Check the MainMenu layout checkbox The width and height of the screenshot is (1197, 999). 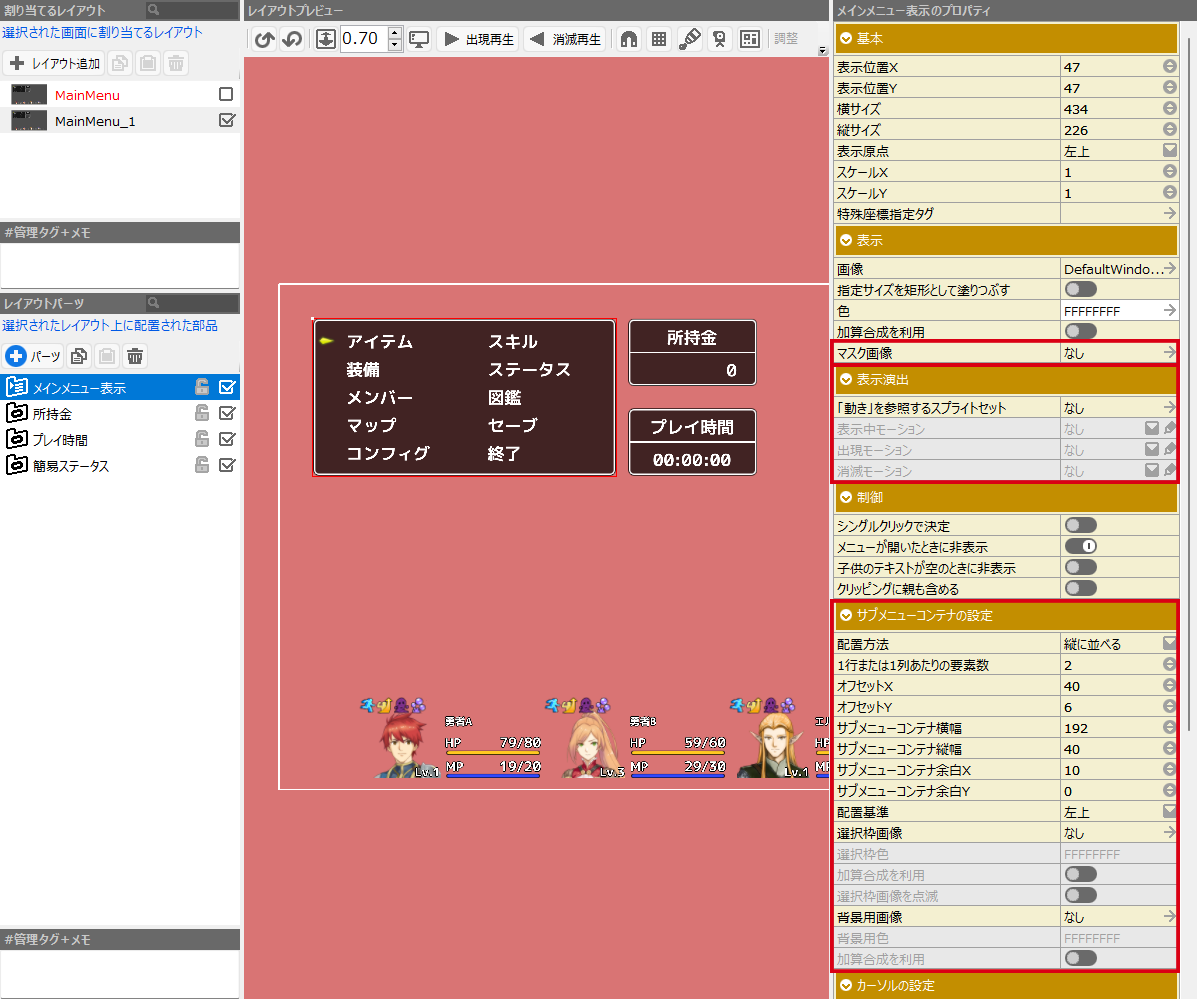click(226, 95)
